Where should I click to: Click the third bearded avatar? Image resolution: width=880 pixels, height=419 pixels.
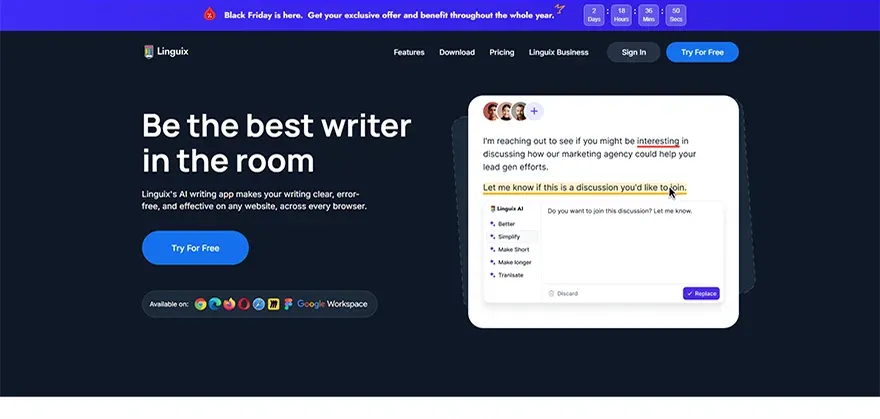520,111
